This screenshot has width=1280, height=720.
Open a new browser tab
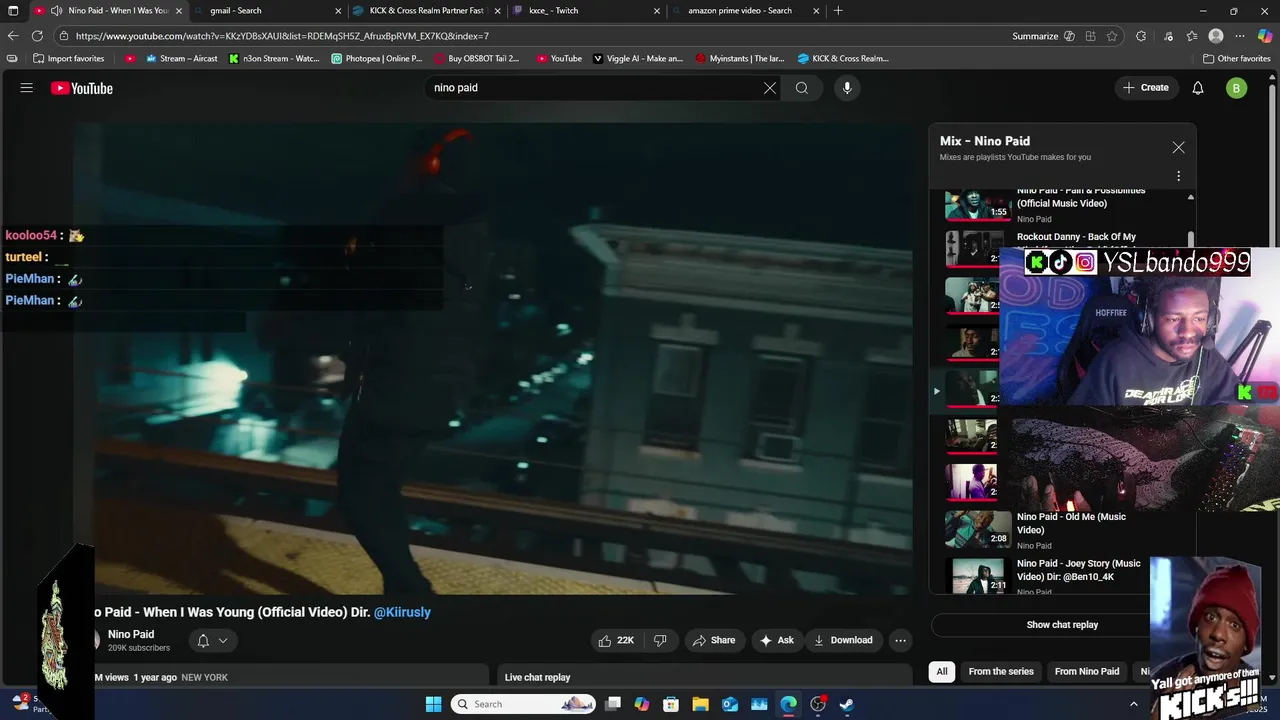[x=838, y=11]
